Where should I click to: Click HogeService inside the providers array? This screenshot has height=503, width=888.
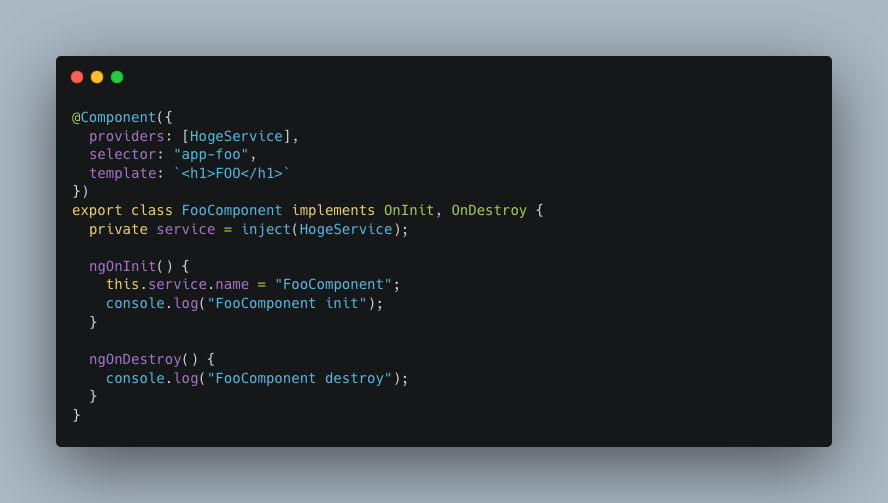236,136
